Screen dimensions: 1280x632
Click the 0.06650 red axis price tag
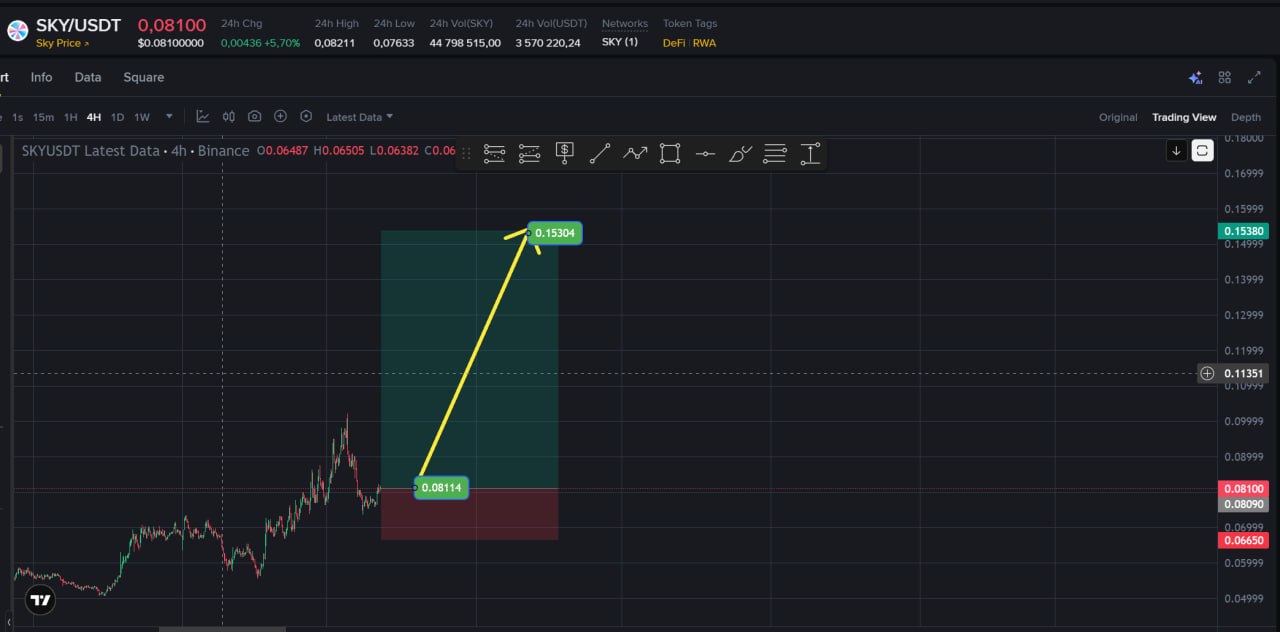pos(1243,540)
